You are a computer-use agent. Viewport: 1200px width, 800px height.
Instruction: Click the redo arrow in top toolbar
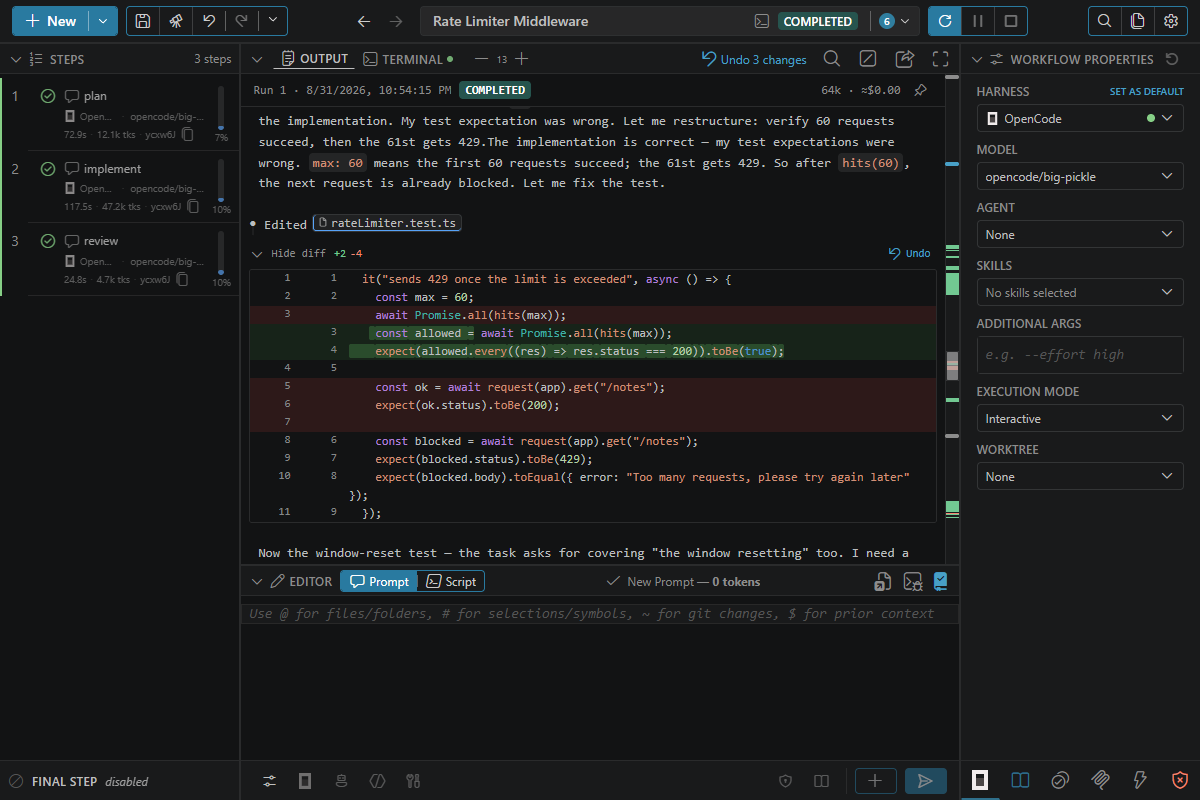241,21
